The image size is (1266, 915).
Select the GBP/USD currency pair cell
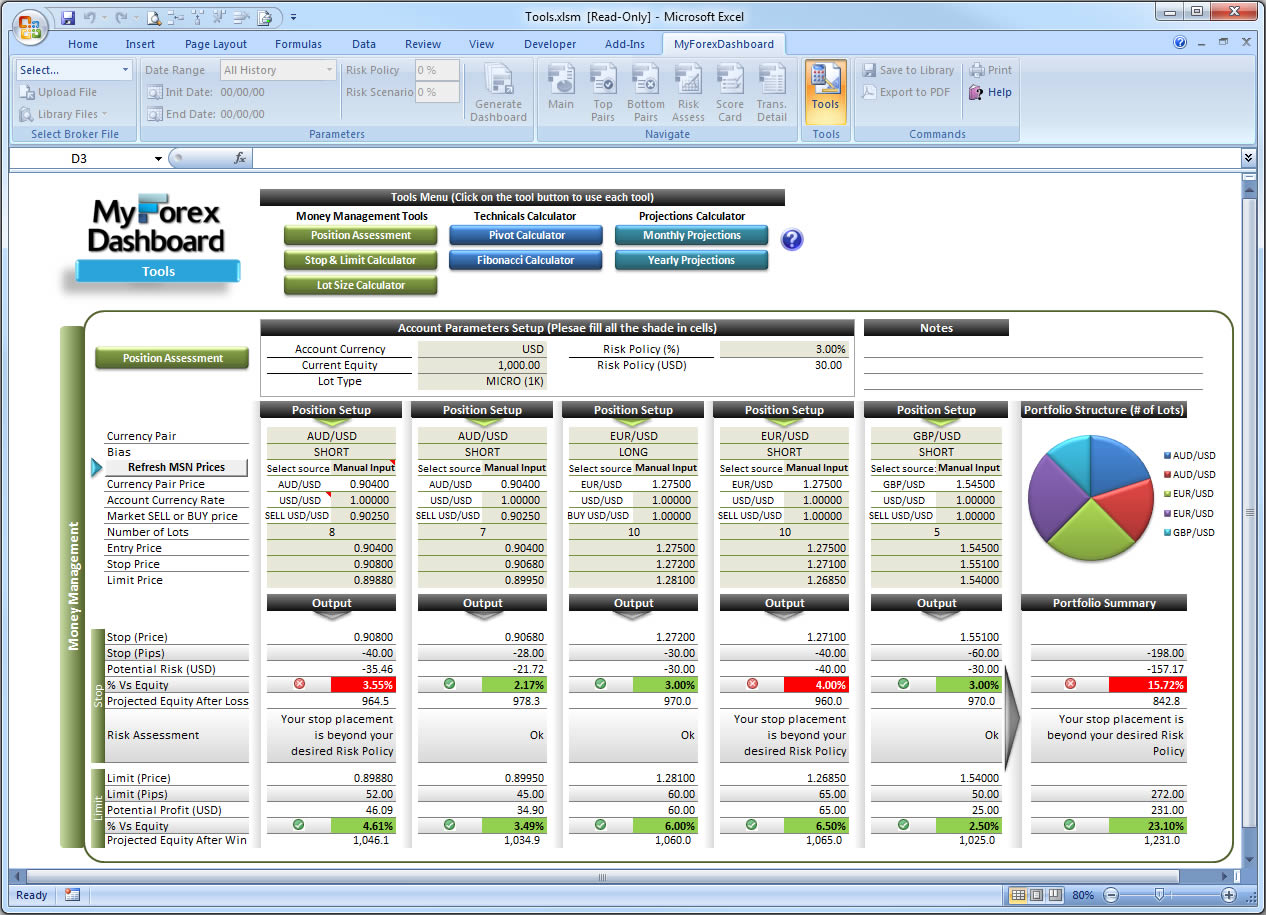pos(936,436)
